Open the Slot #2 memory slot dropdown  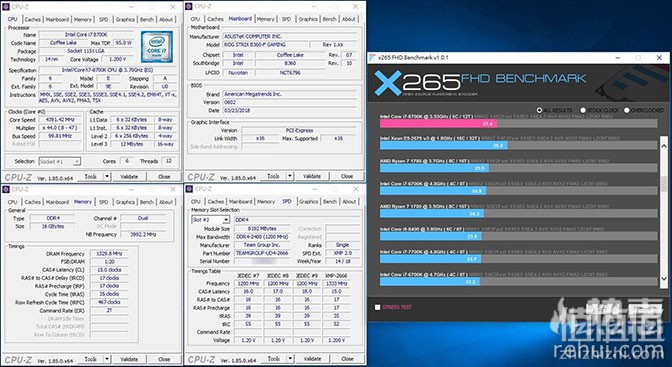[210, 220]
